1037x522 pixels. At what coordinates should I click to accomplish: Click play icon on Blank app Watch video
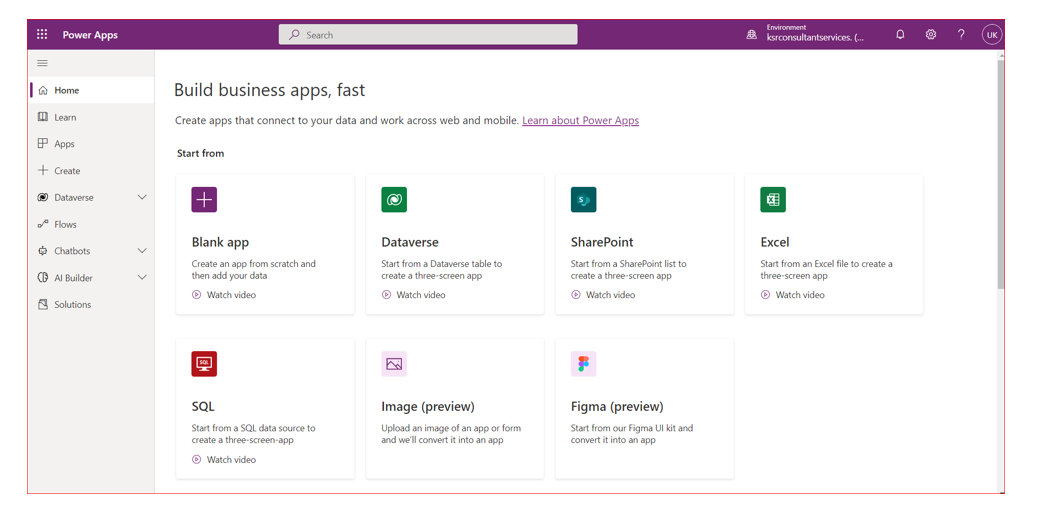[x=196, y=294]
